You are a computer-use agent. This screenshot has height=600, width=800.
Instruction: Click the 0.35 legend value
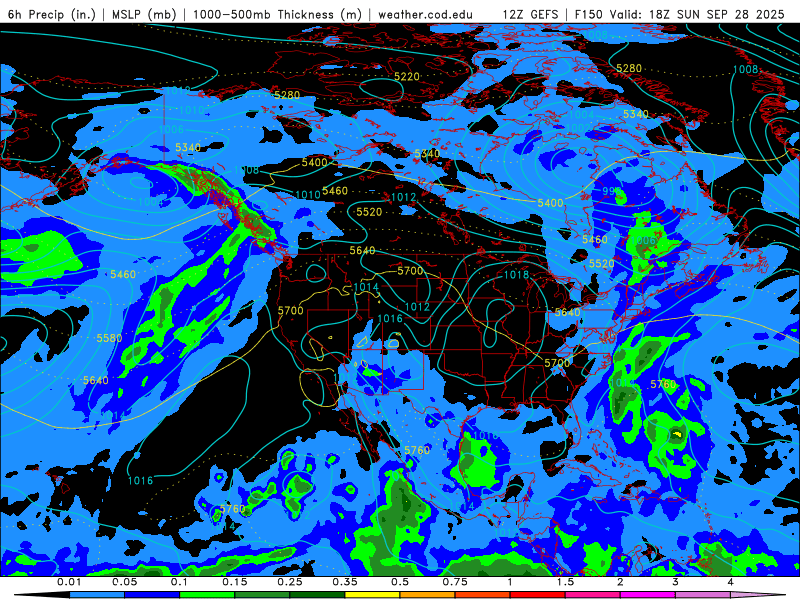tap(345, 582)
